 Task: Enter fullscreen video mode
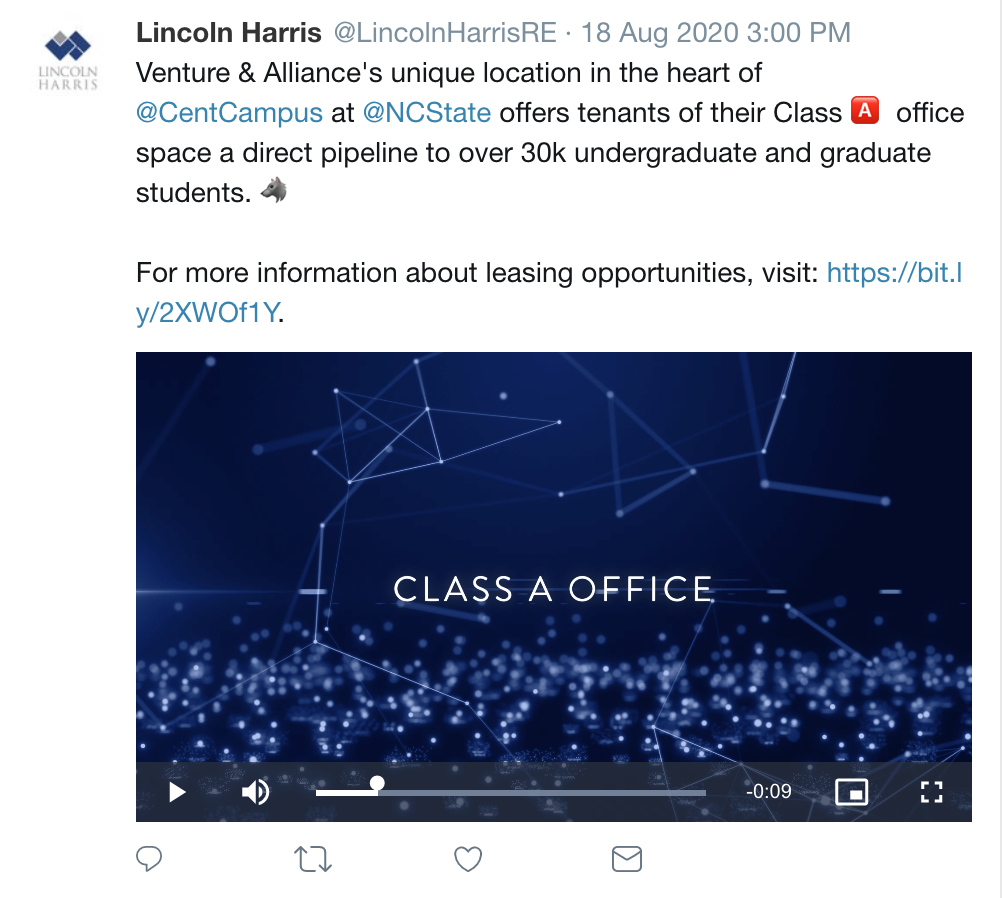click(x=931, y=793)
